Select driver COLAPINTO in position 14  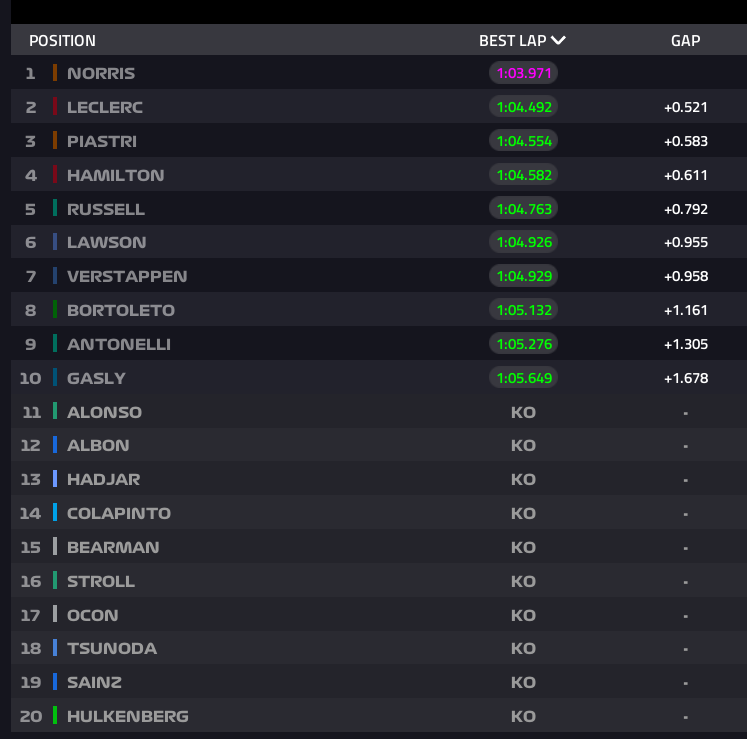pyautogui.click(x=119, y=513)
